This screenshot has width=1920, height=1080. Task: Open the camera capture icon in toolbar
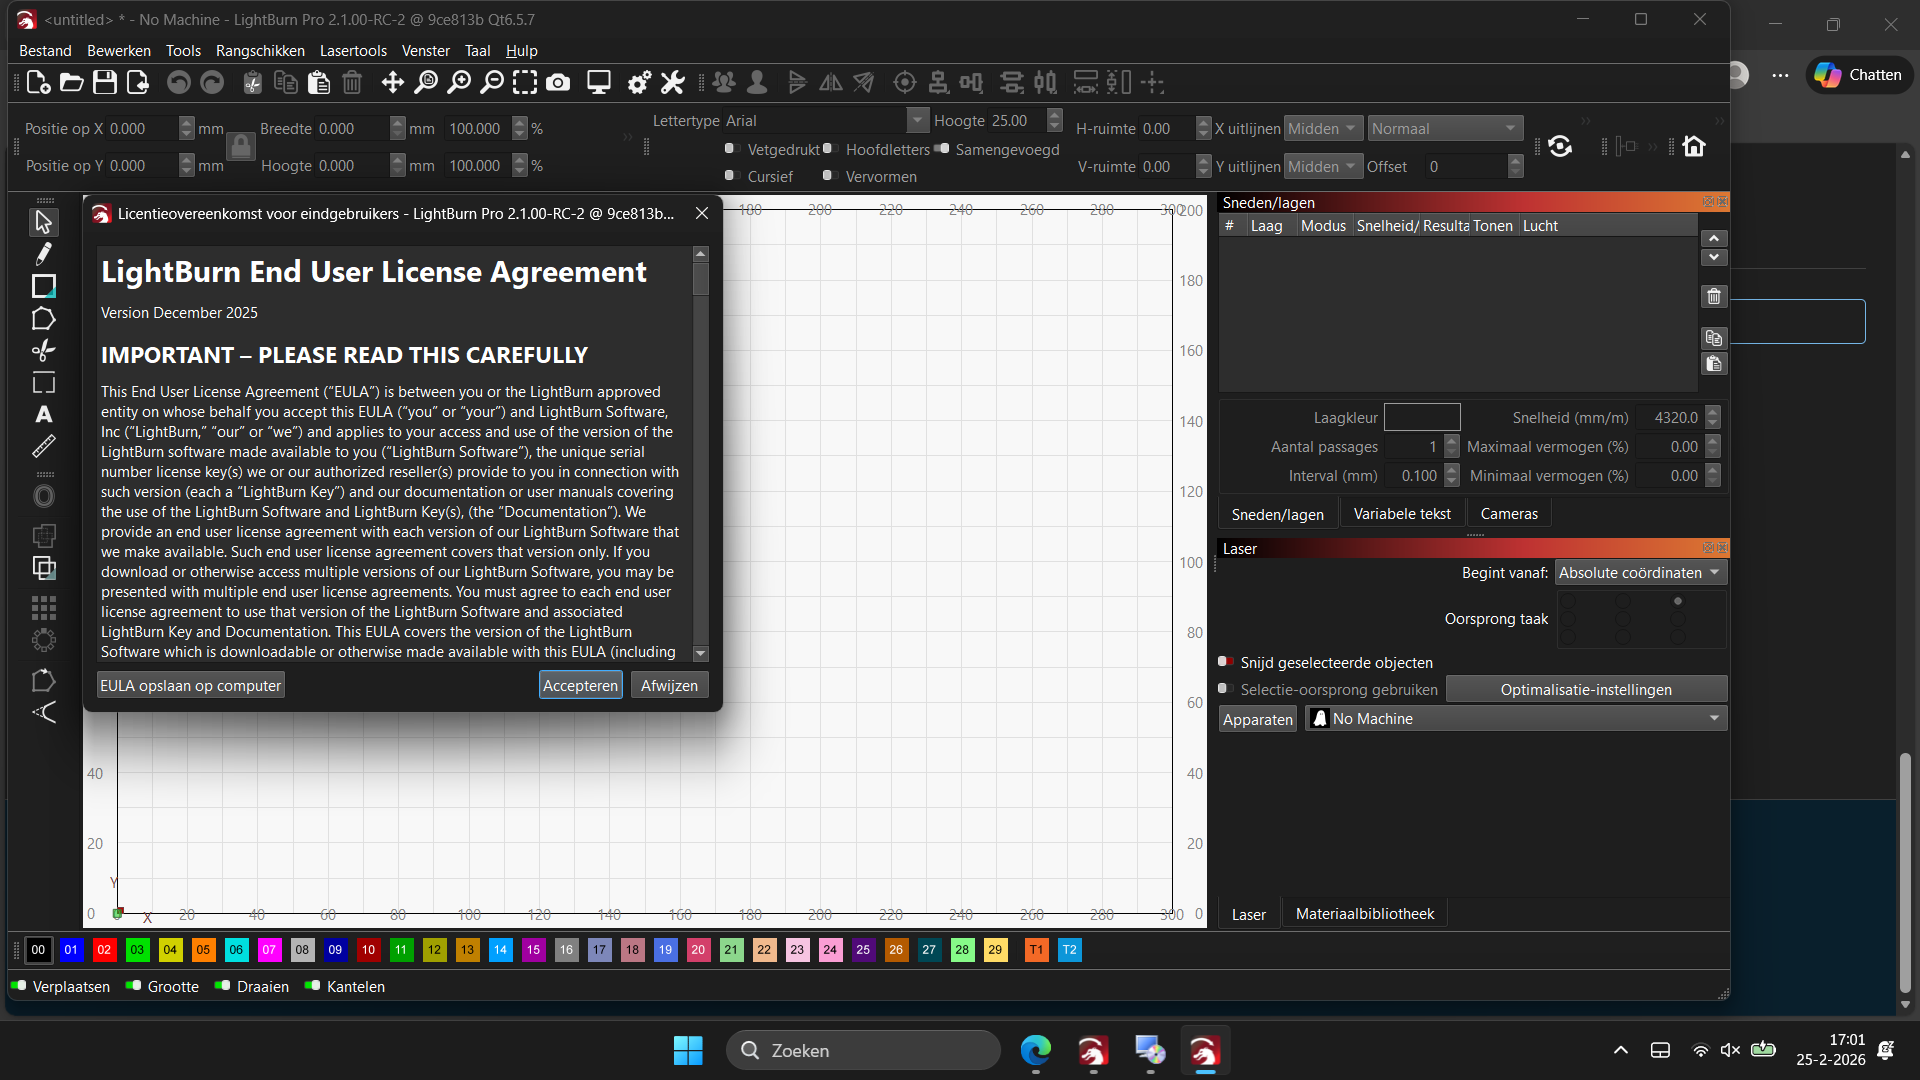point(558,83)
